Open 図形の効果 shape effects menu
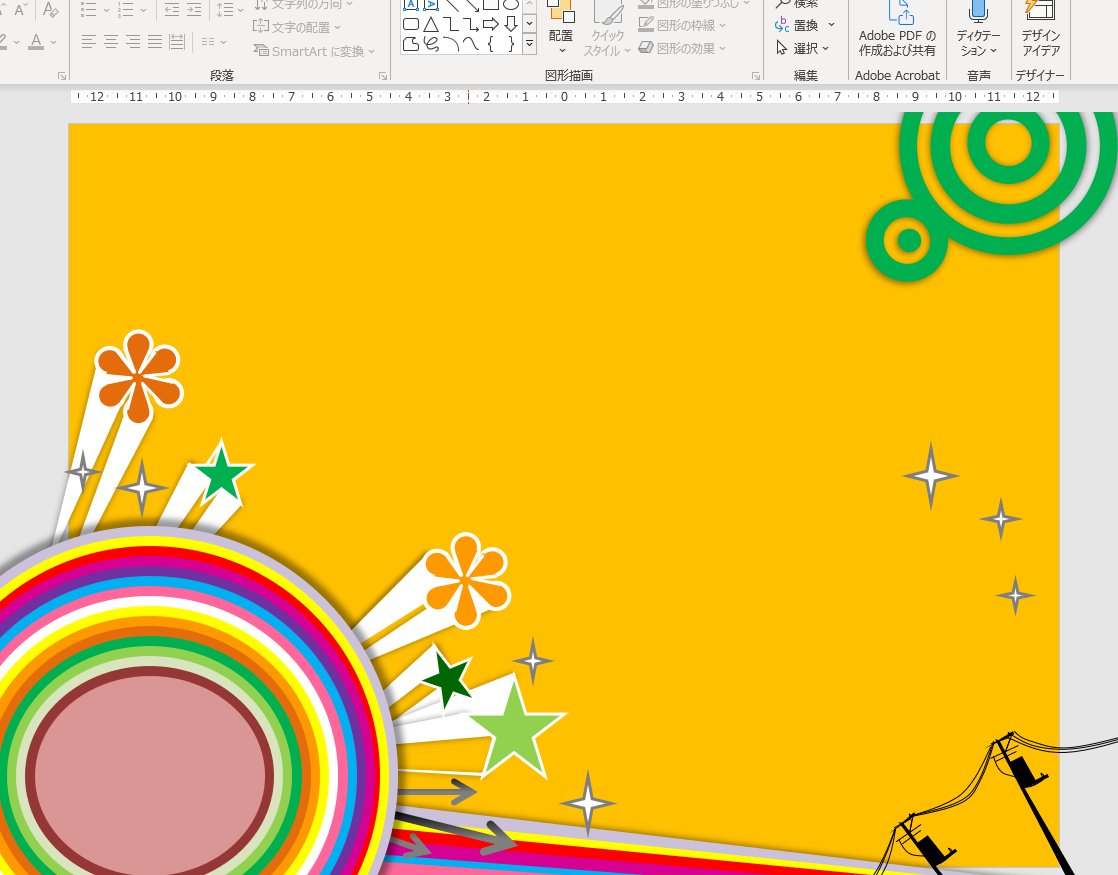Viewport: 1118px width, 875px height. (x=682, y=48)
